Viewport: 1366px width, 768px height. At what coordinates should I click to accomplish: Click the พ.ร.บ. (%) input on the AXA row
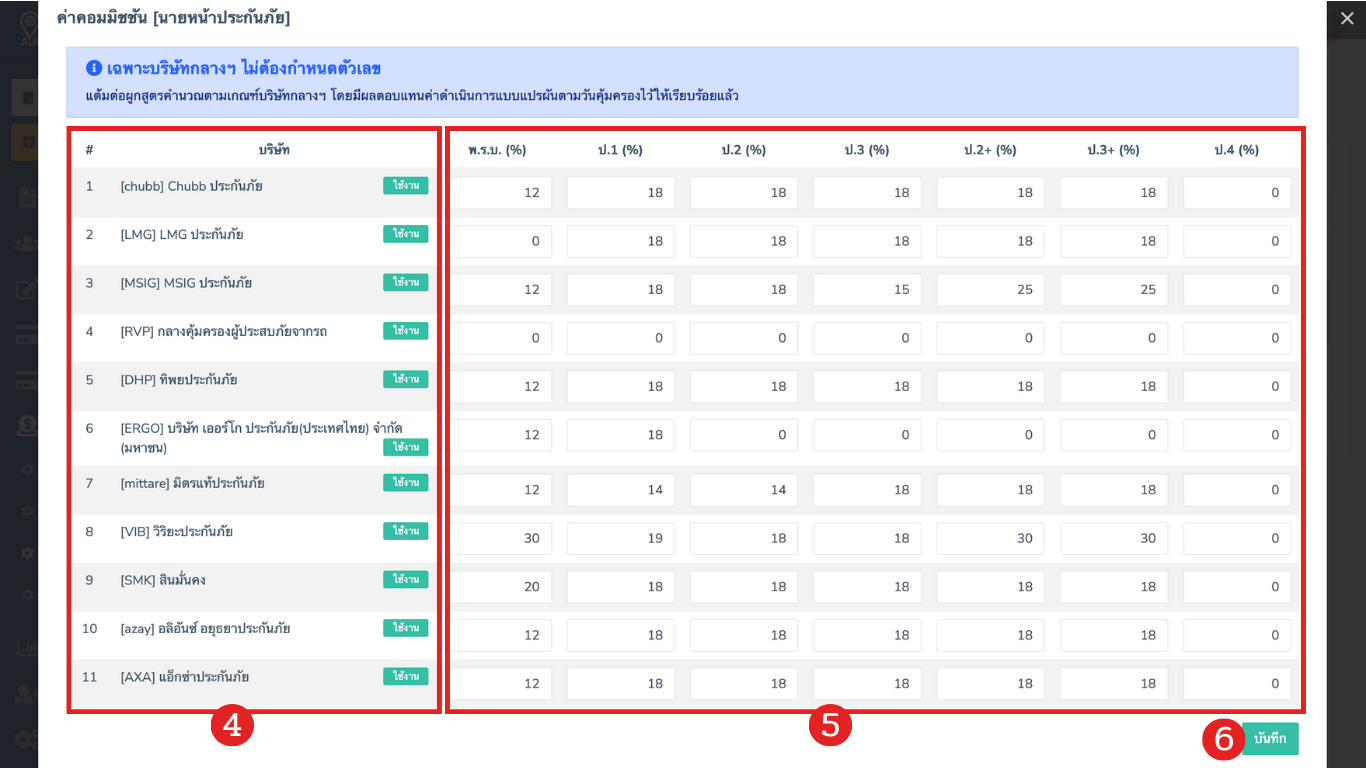[500, 684]
